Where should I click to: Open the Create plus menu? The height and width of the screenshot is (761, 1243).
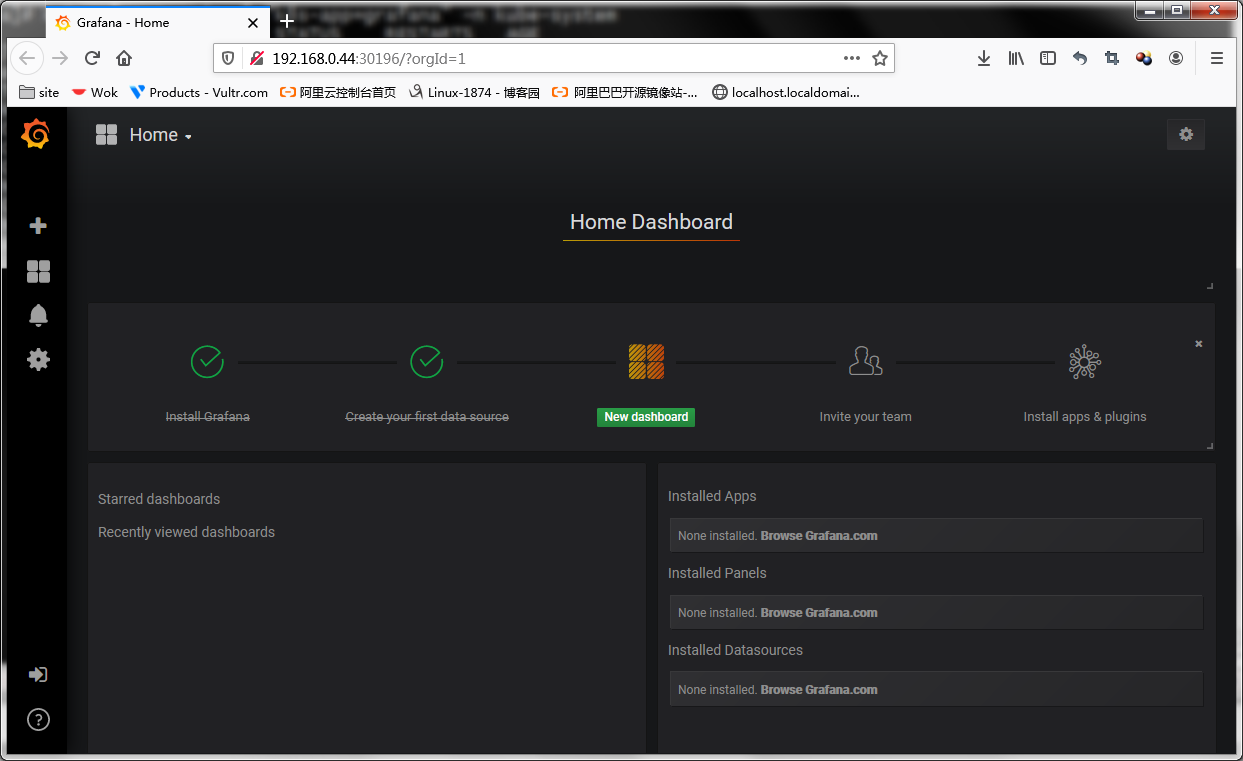point(38,226)
